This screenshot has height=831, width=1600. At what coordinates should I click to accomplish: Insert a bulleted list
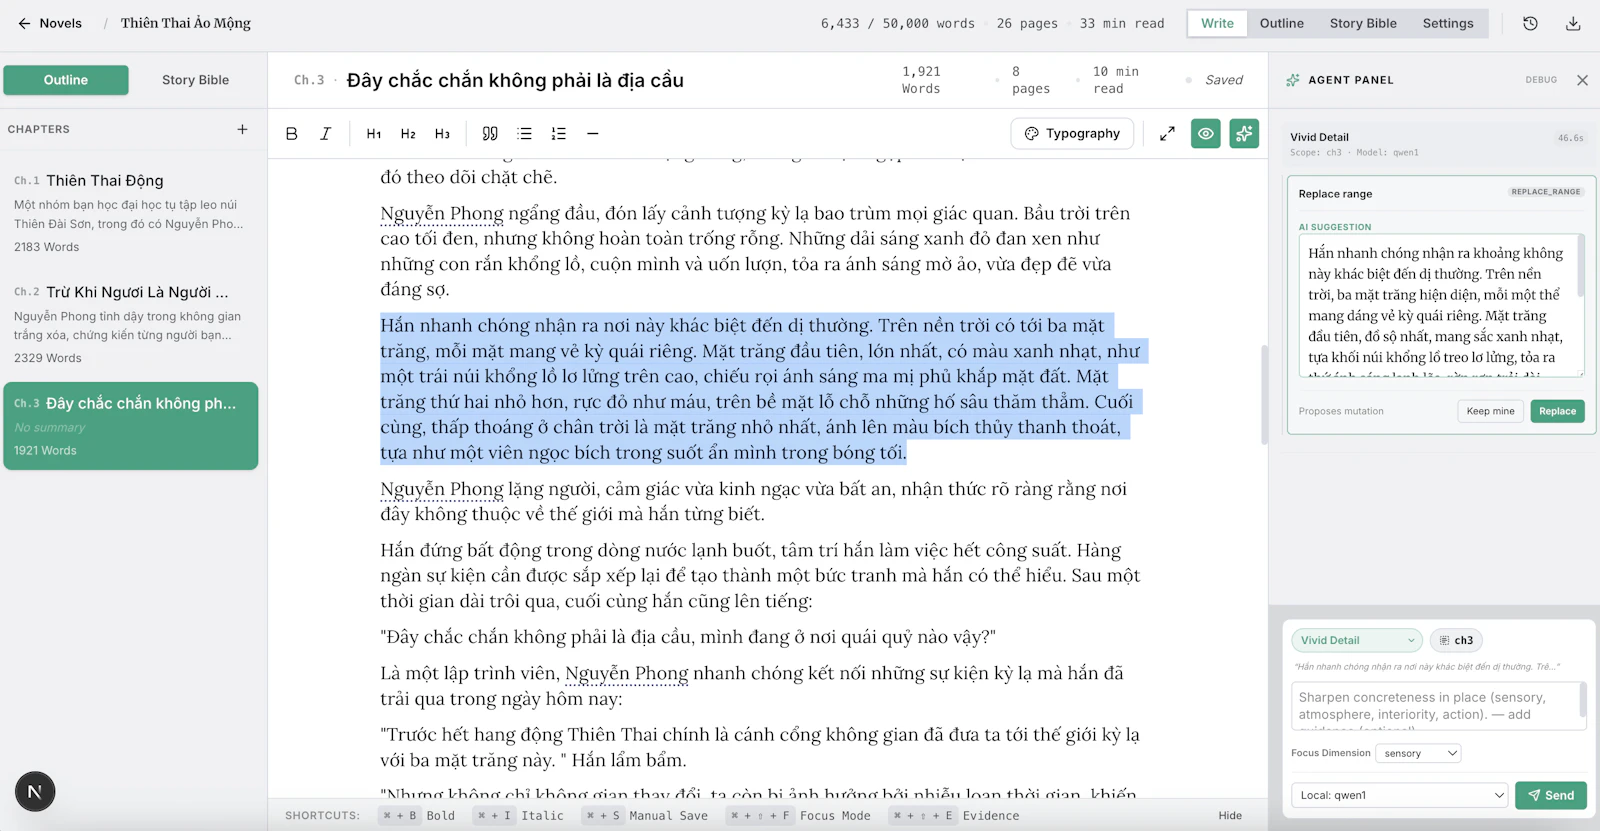coord(524,133)
